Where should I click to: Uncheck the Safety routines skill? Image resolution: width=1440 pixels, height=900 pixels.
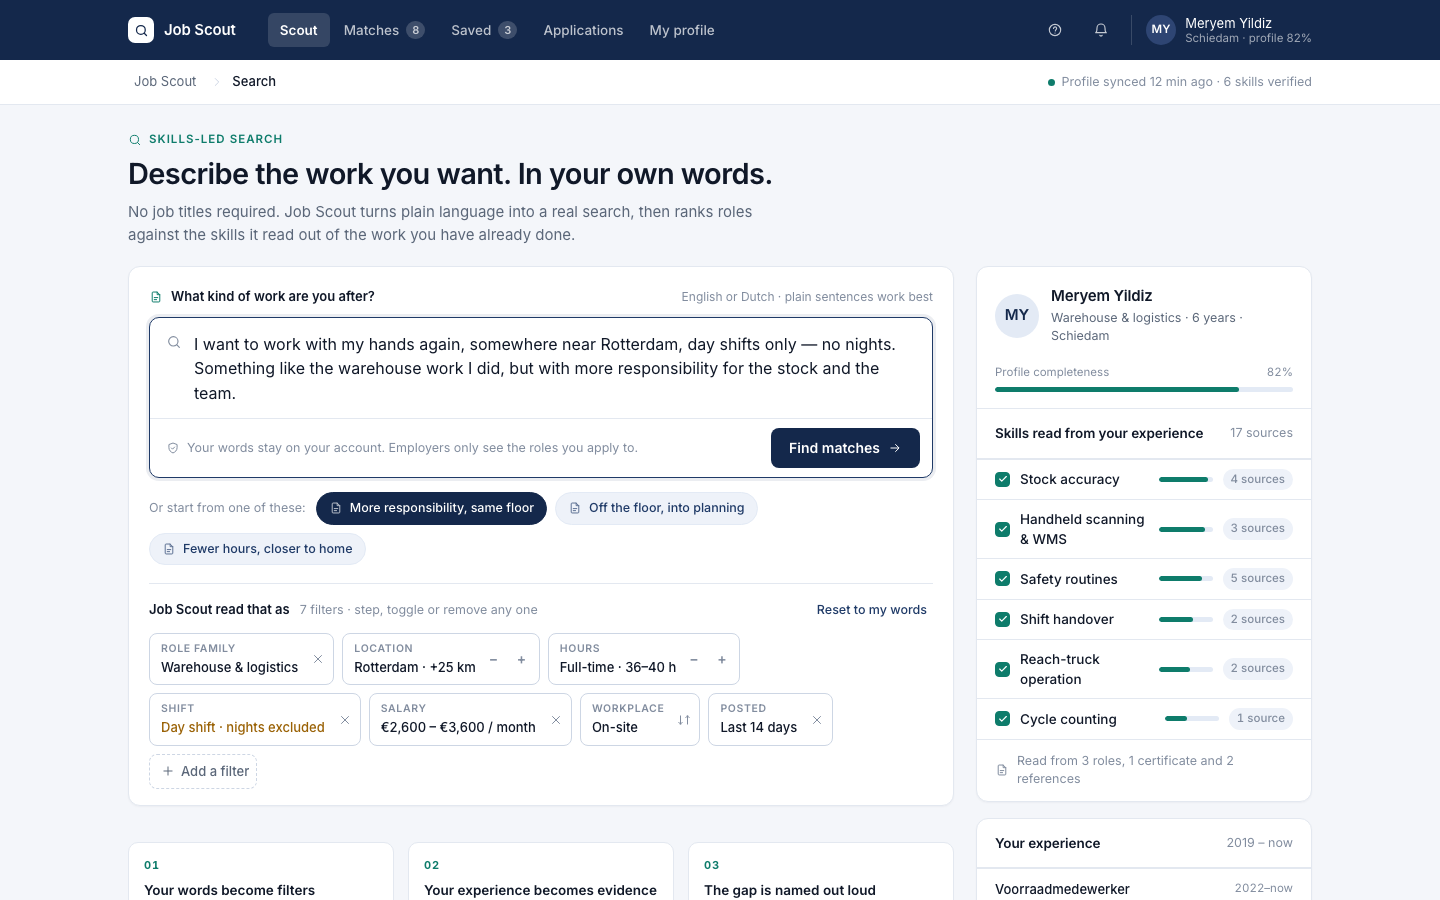pos(1003,579)
